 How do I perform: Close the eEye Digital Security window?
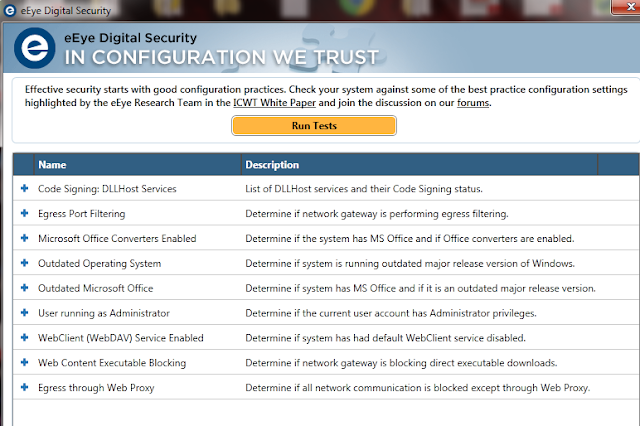(x=629, y=7)
